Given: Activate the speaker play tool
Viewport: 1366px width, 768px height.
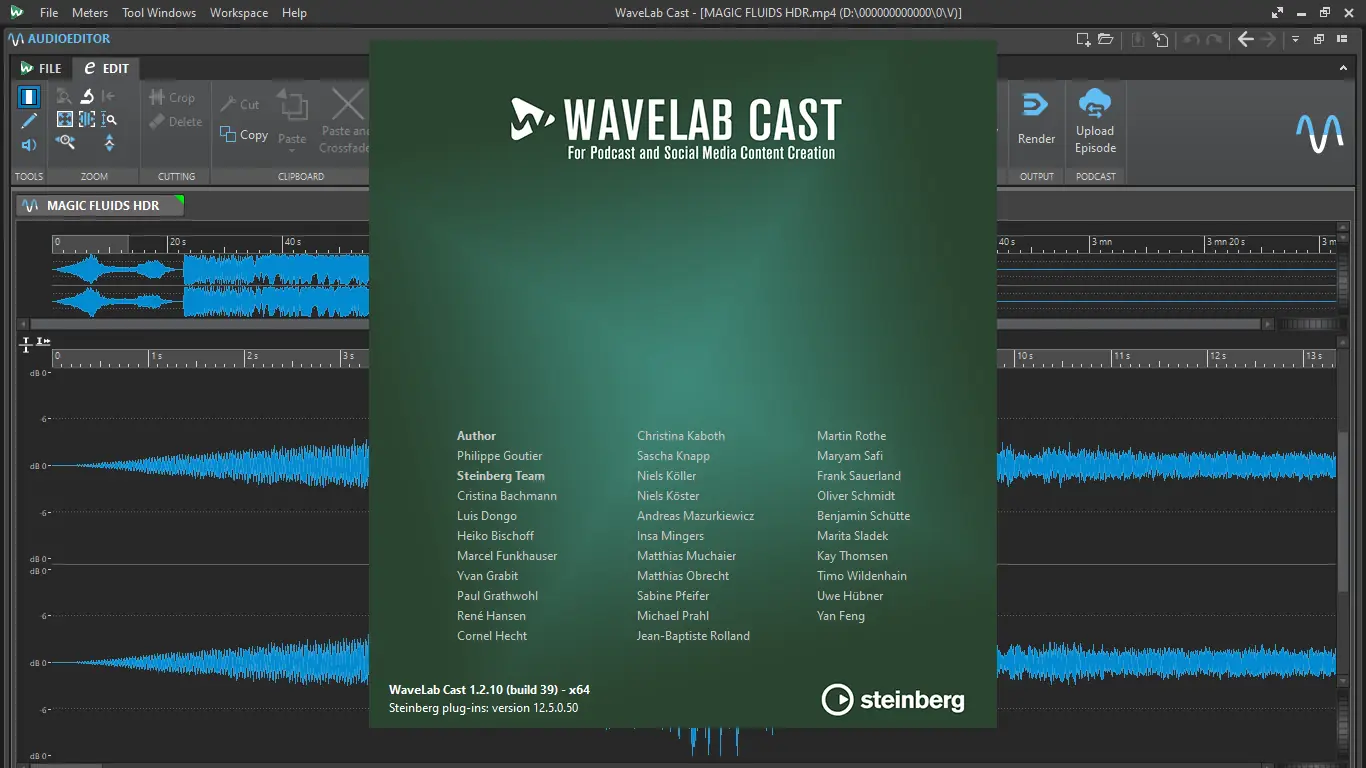Looking at the screenshot, I should [29, 145].
